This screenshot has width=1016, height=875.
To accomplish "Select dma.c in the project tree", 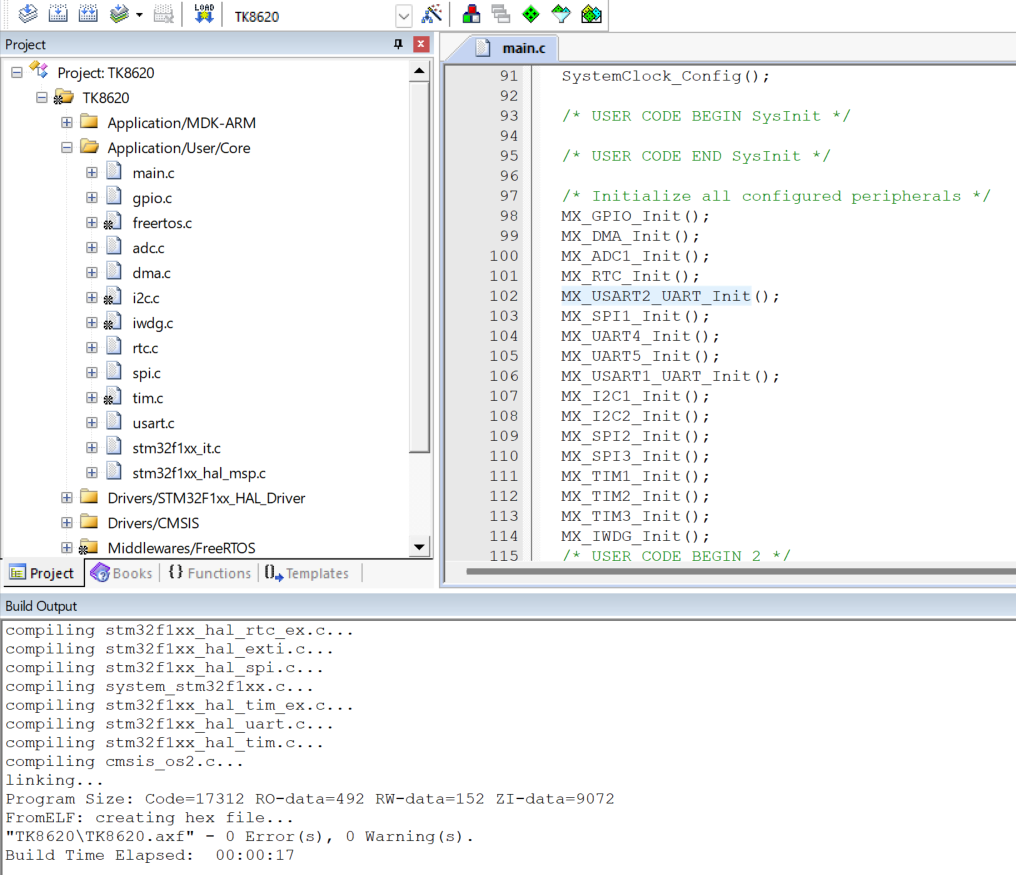I will point(152,274).
